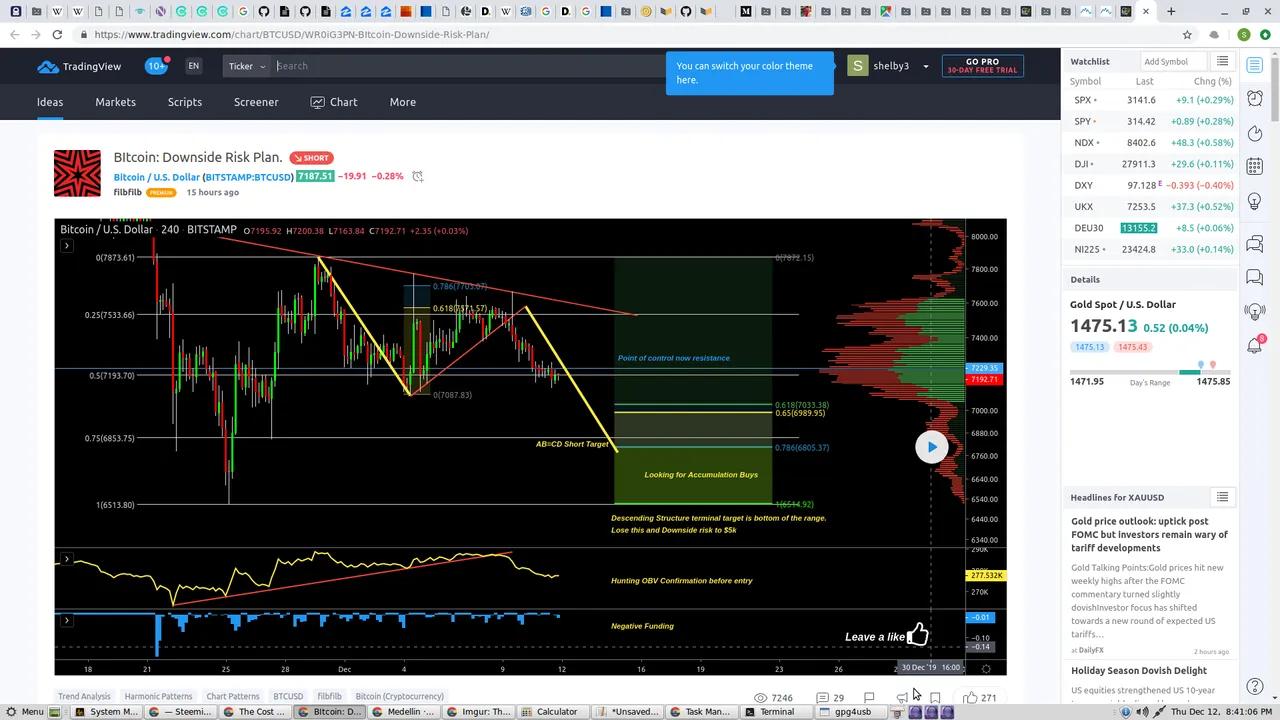Click the browser reload button
Image resolution: width=1280 pixels, height=720 pixels.
tap(57, 34)
